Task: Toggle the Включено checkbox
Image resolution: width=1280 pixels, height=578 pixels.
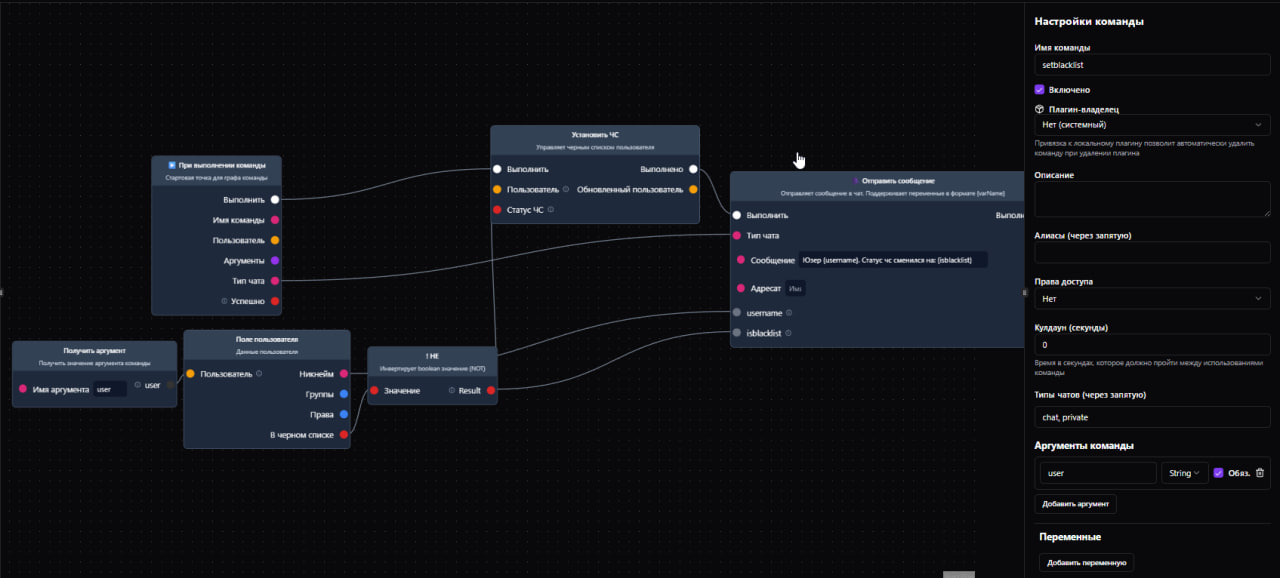Action: pyautogui.click(x=1040, y=89)
